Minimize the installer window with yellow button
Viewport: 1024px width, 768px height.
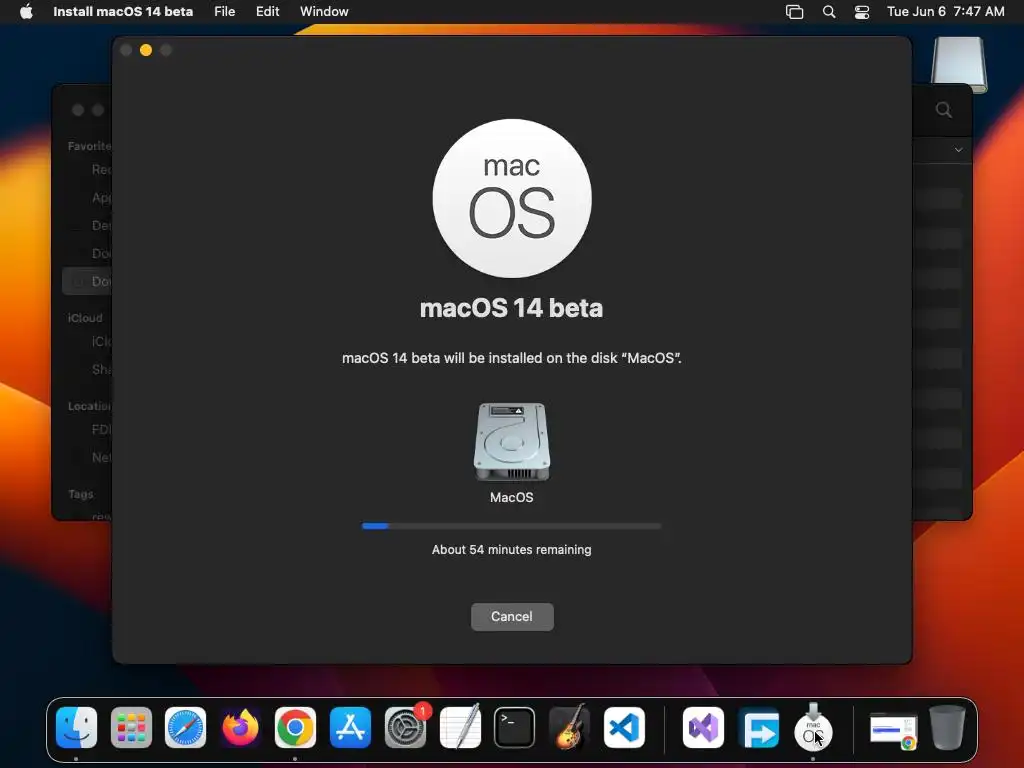[146, 50]
